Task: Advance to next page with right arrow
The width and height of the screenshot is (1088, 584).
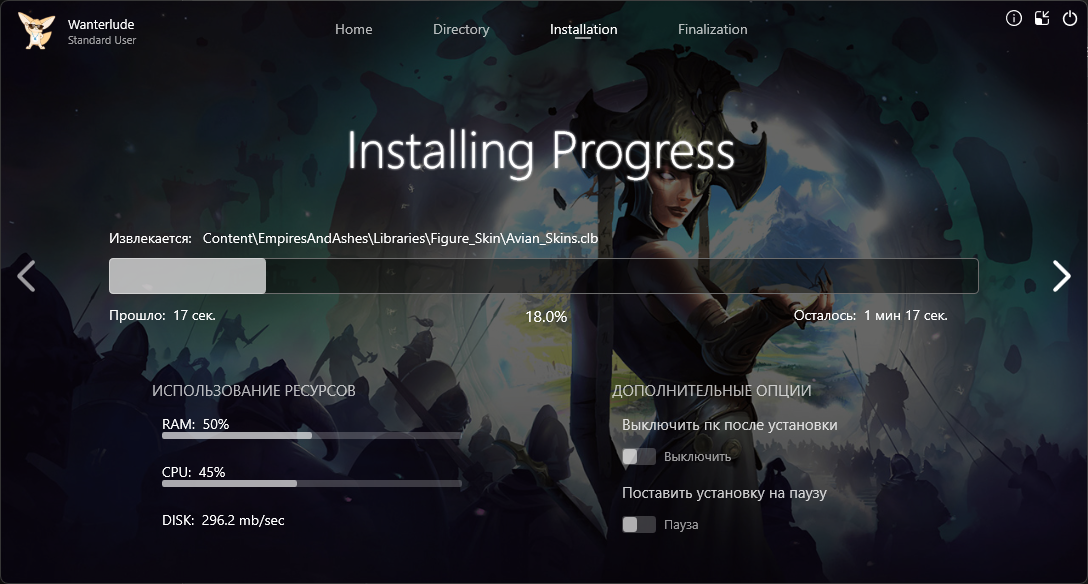Action: (x=1061, y=276)
